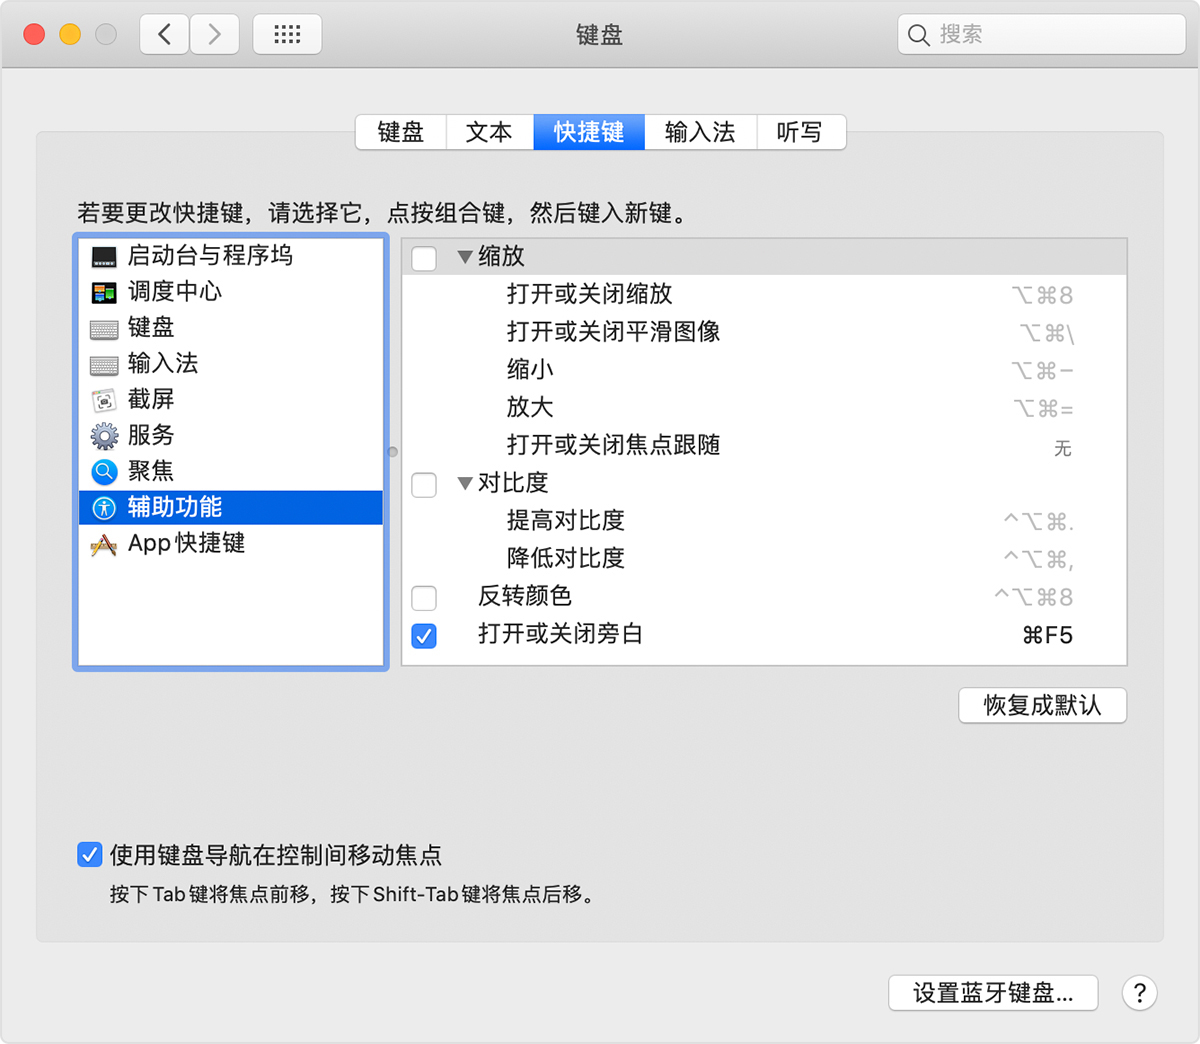This screenshot has height=1044, width=1200.
Task: Click the 辅助功能 accessibility icon
Action: [x=105, y=507]
